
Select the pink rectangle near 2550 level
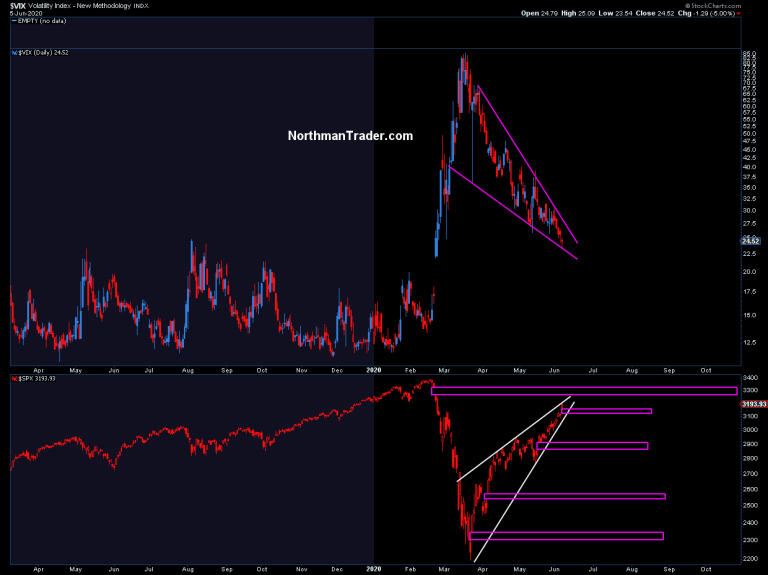(574, 496)
